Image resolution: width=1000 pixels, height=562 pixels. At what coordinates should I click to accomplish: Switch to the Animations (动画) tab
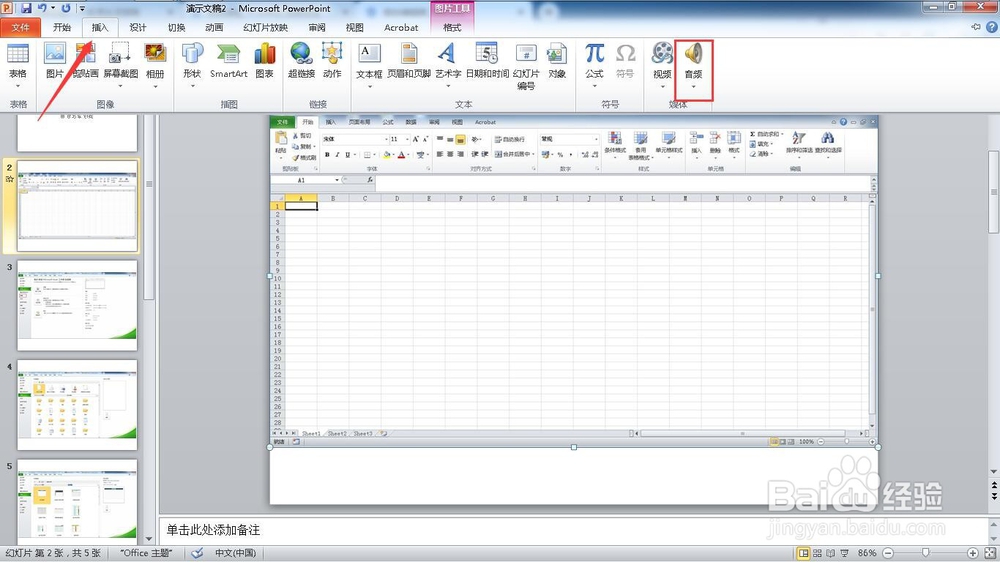(x=214, y=27)
